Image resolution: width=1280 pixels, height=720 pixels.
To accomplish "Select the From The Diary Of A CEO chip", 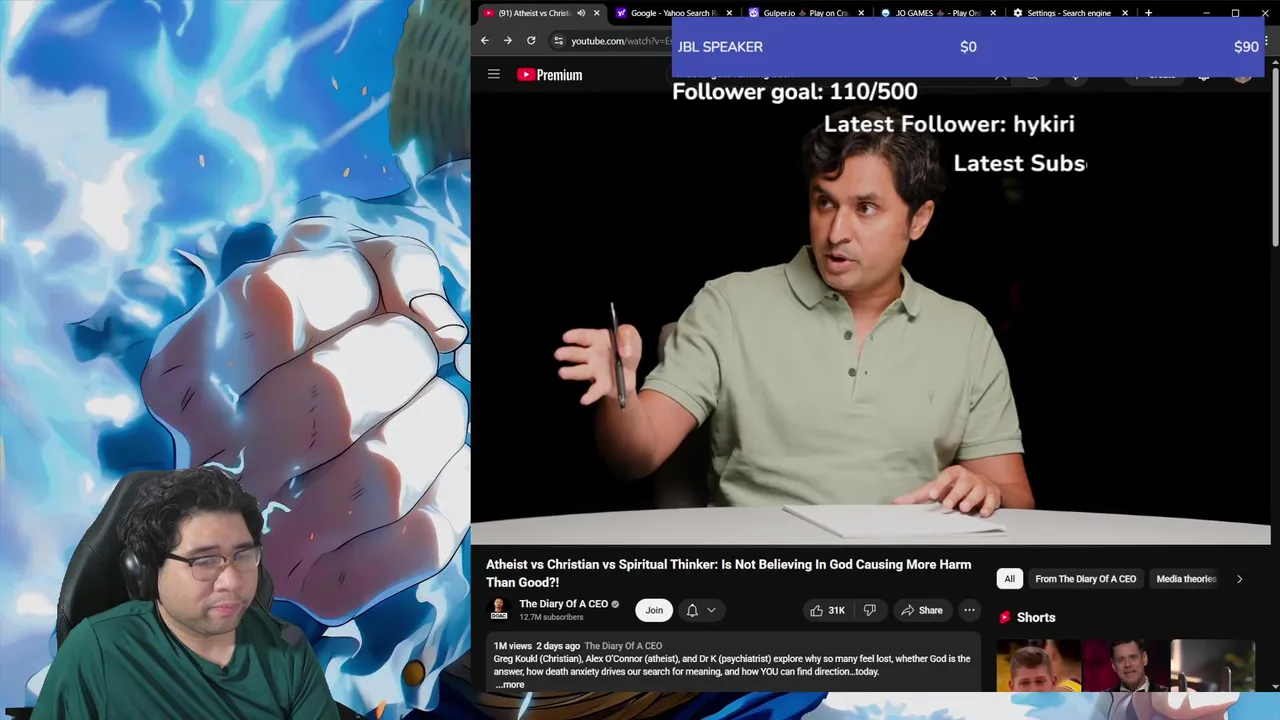I will [x=1085, y=579].
